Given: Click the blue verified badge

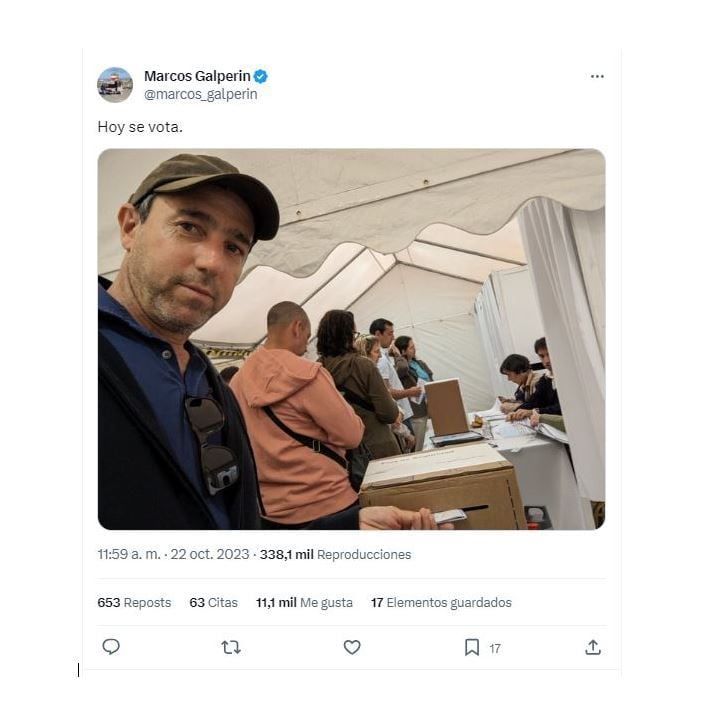Looking at the screenshot, I should (x=261, y=76).
